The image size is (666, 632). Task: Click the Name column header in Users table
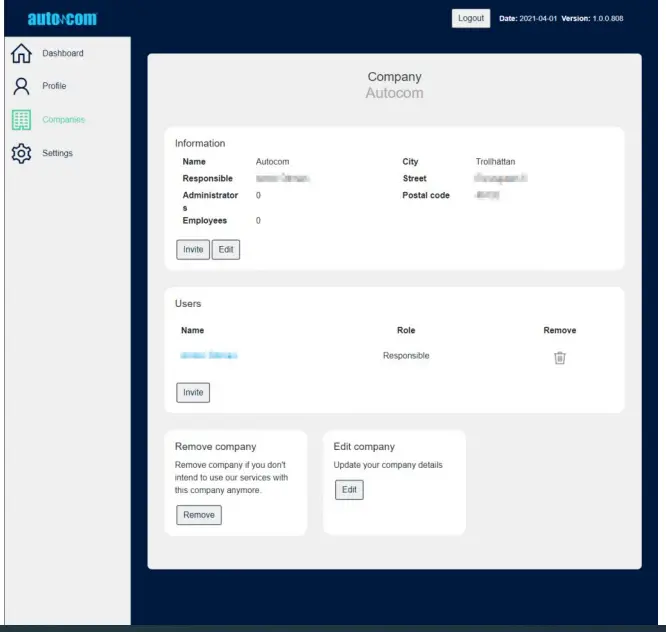[192, 330]
